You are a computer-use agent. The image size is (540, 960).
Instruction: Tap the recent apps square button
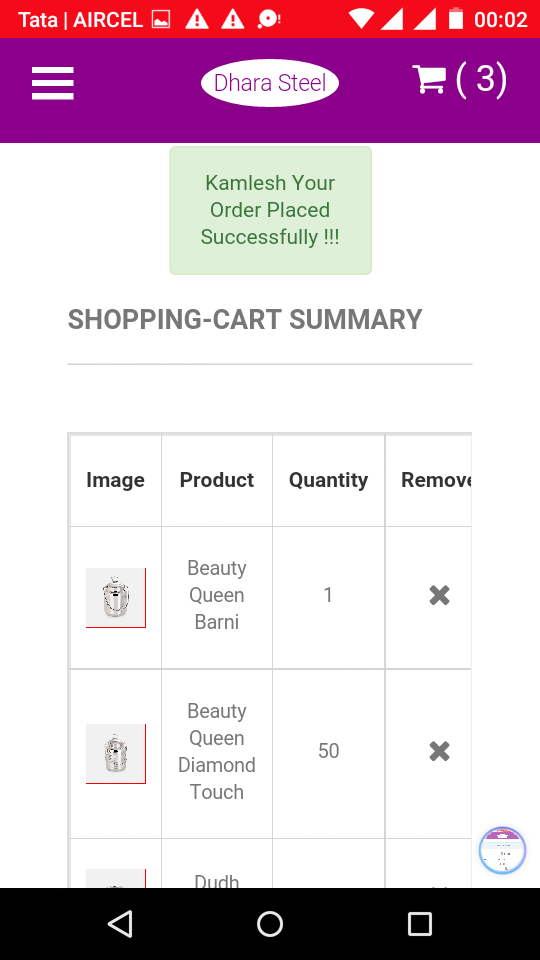[420, 924]
